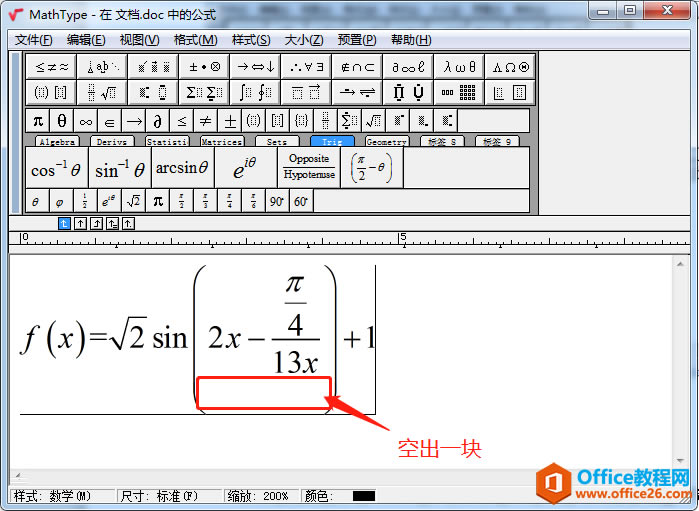This screenshot has width=699, height=511.
Task: Insert the π symbol from the large symbol bar
Action: pyautogui.click(x=38, y=120)
